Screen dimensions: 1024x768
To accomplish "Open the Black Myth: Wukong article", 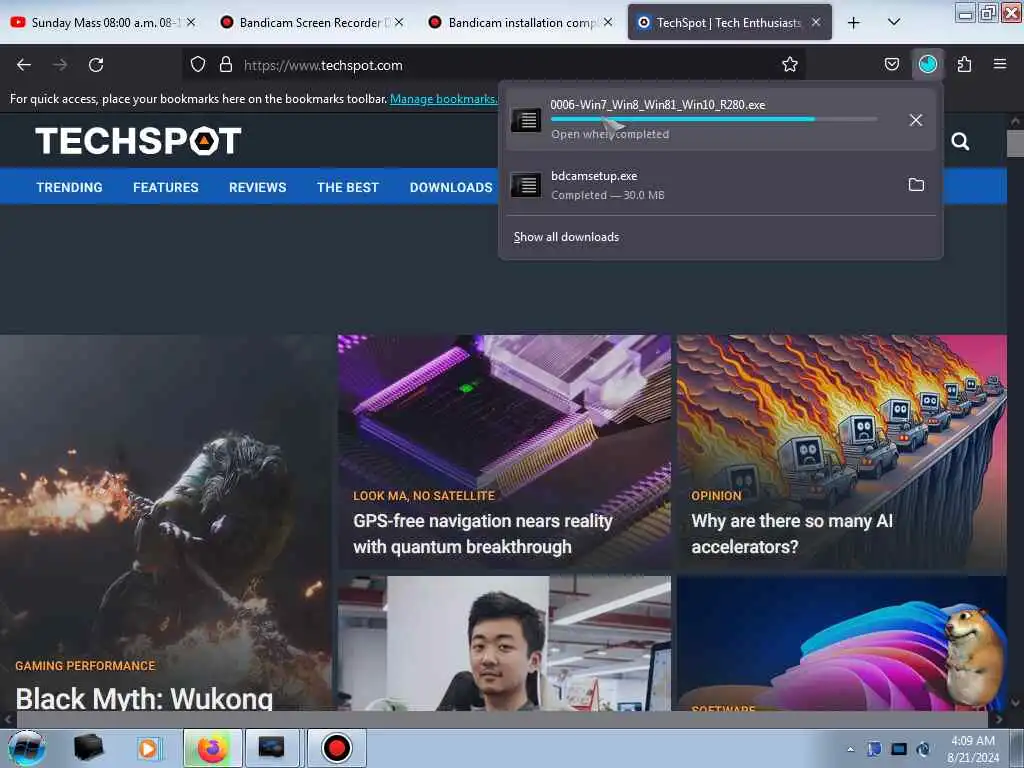I will [x=144, y=698].
